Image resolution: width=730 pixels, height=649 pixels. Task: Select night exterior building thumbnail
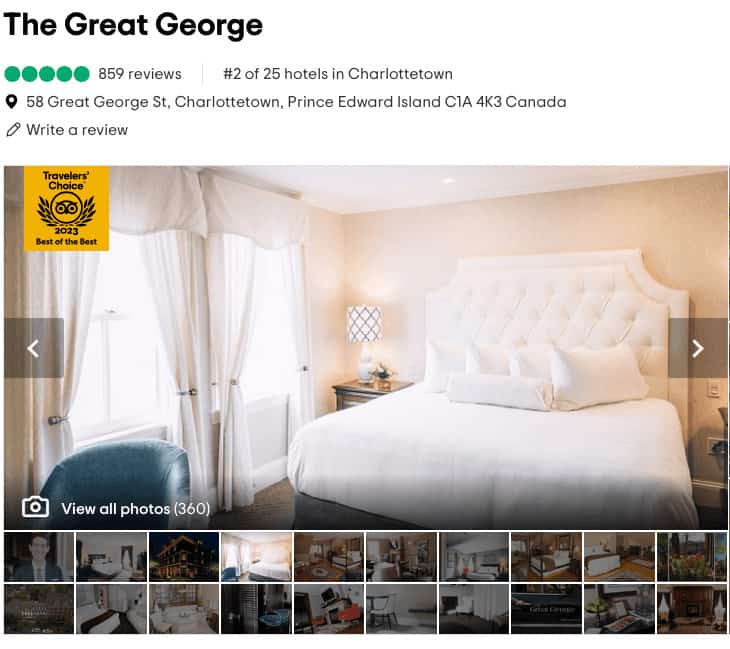184,557
